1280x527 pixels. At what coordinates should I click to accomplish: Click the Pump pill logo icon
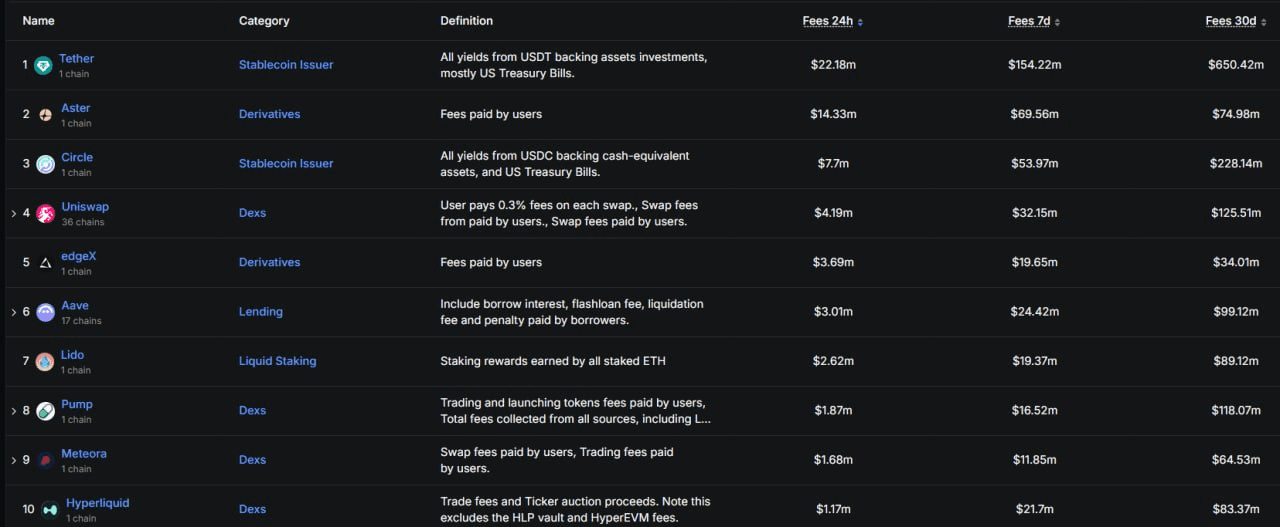click(x=45, y=411)
